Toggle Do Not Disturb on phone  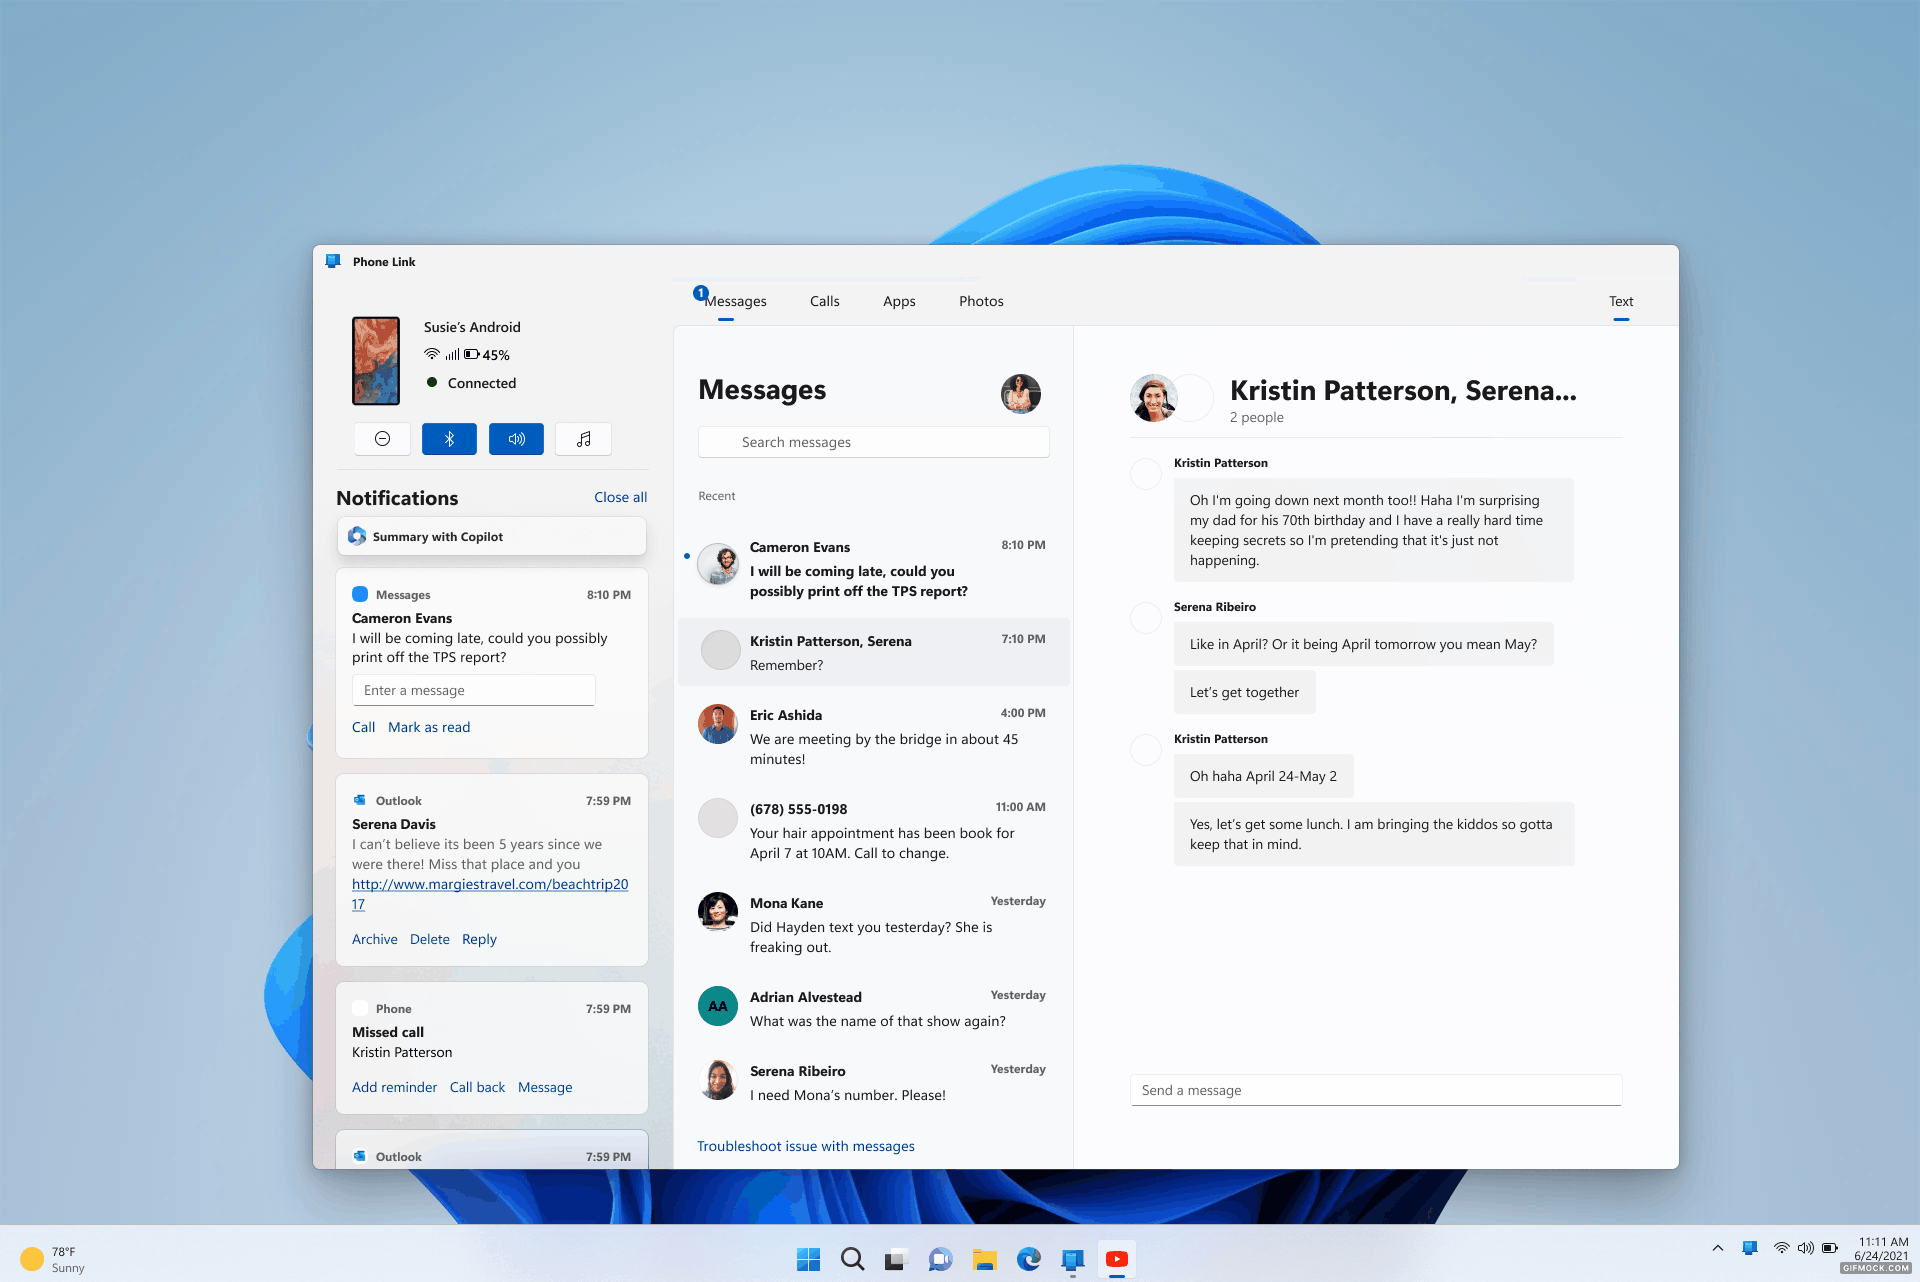point(382,439)
